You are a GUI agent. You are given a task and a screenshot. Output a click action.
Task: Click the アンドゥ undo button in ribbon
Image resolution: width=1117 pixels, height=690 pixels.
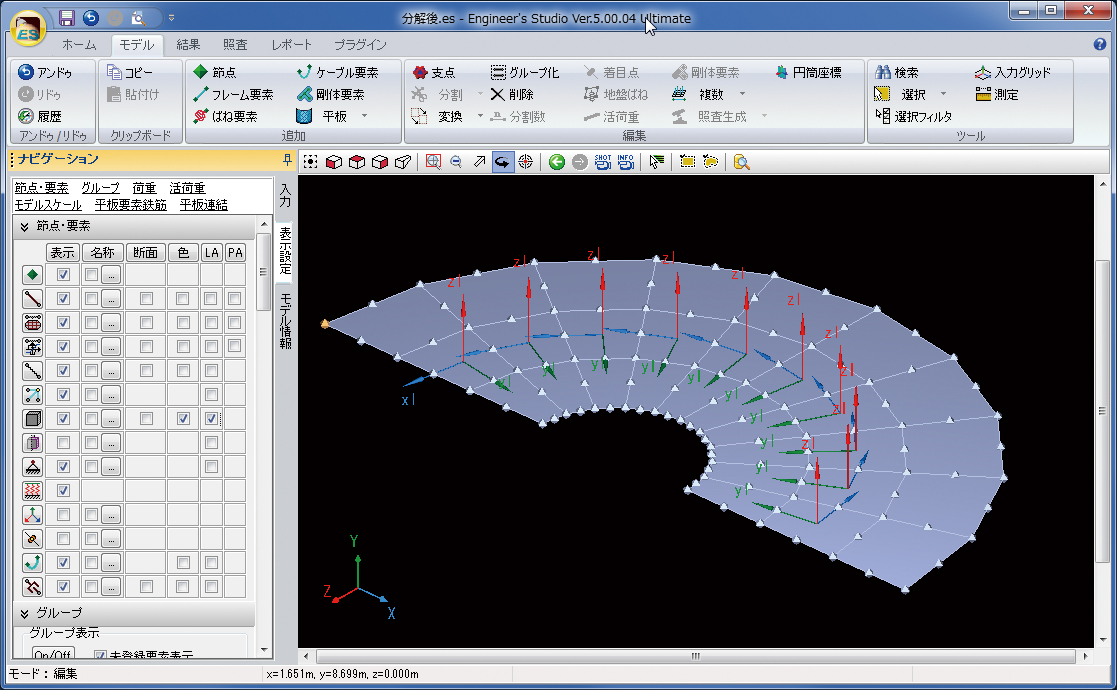click(46, 72)
